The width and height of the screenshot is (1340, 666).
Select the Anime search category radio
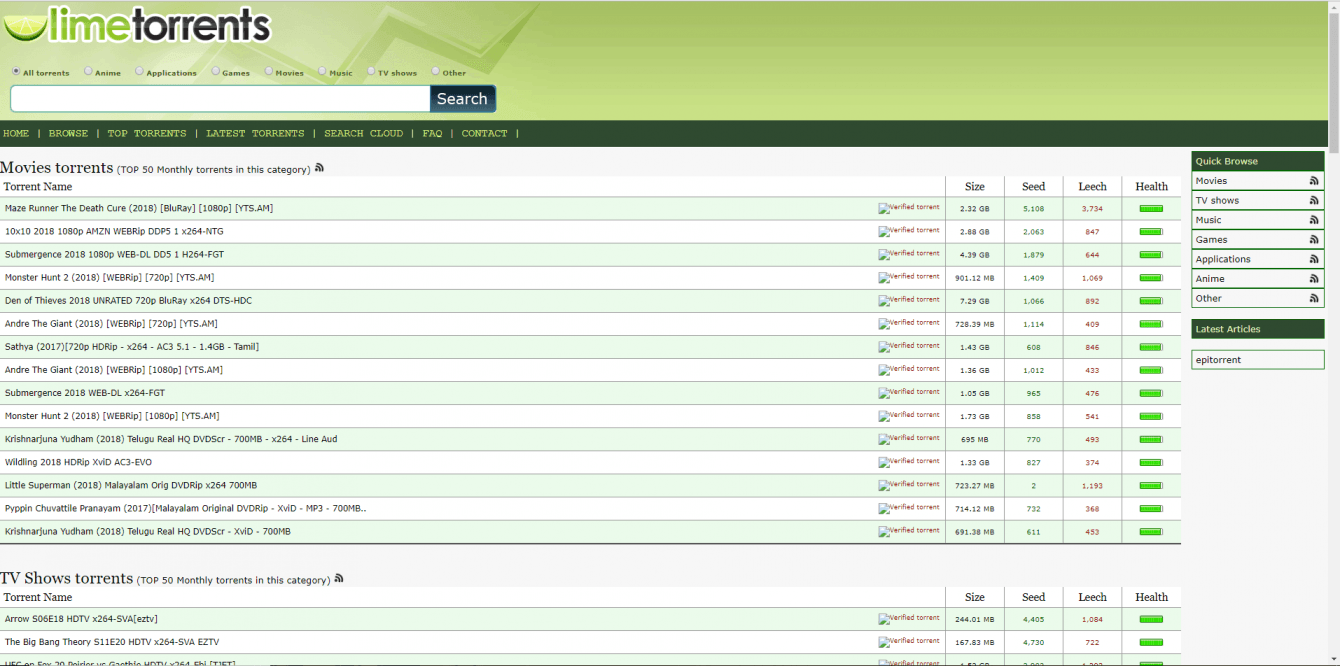(x=88, y=72)
